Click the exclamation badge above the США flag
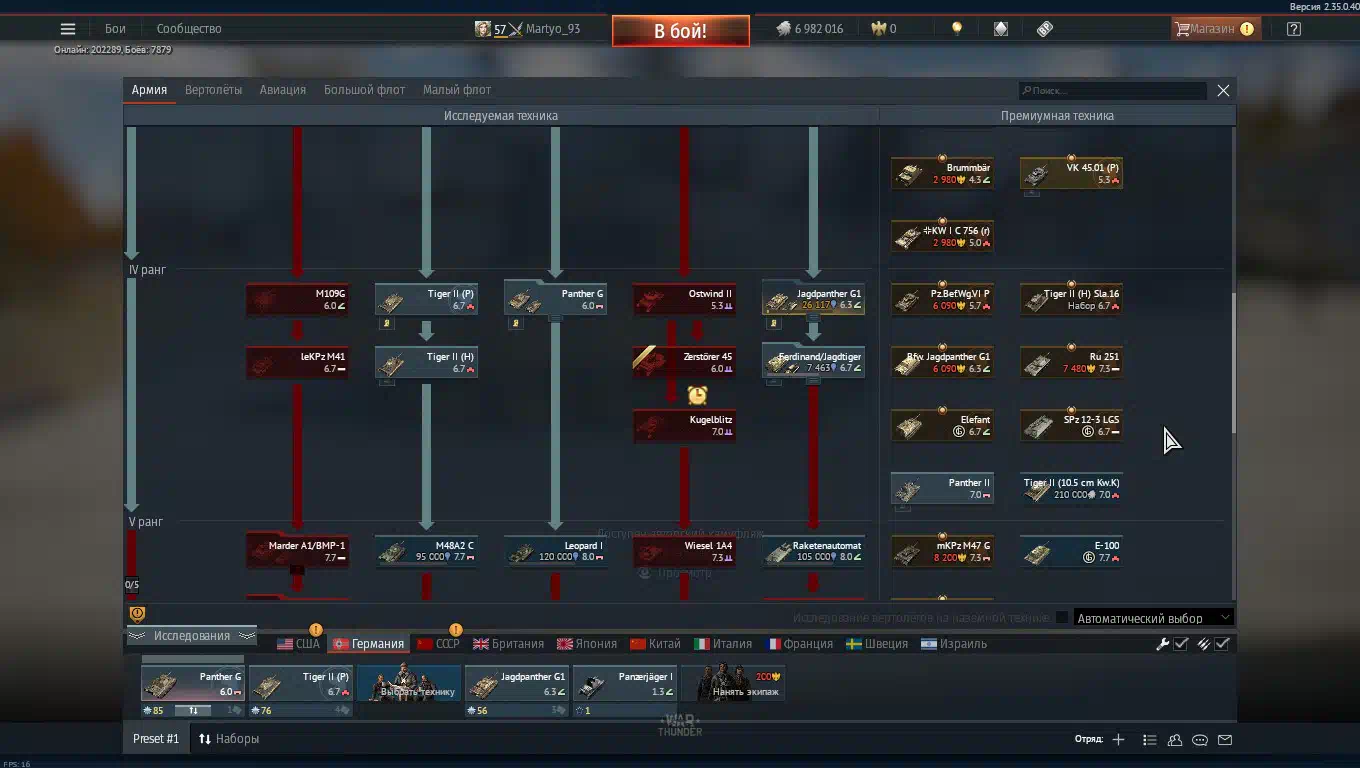 point(316,630)
